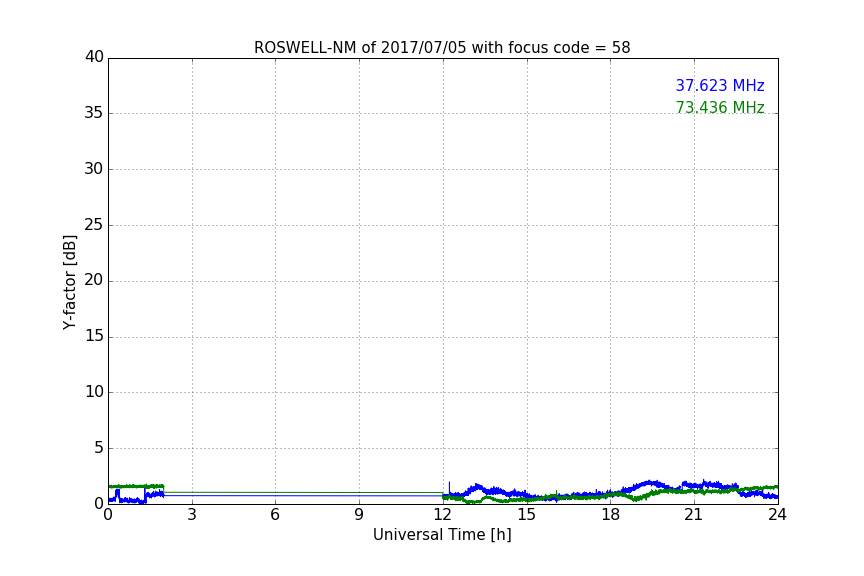
Task: Click the y-axis tick value '40'
Action: pyautogui.click(x=94, y=57)
